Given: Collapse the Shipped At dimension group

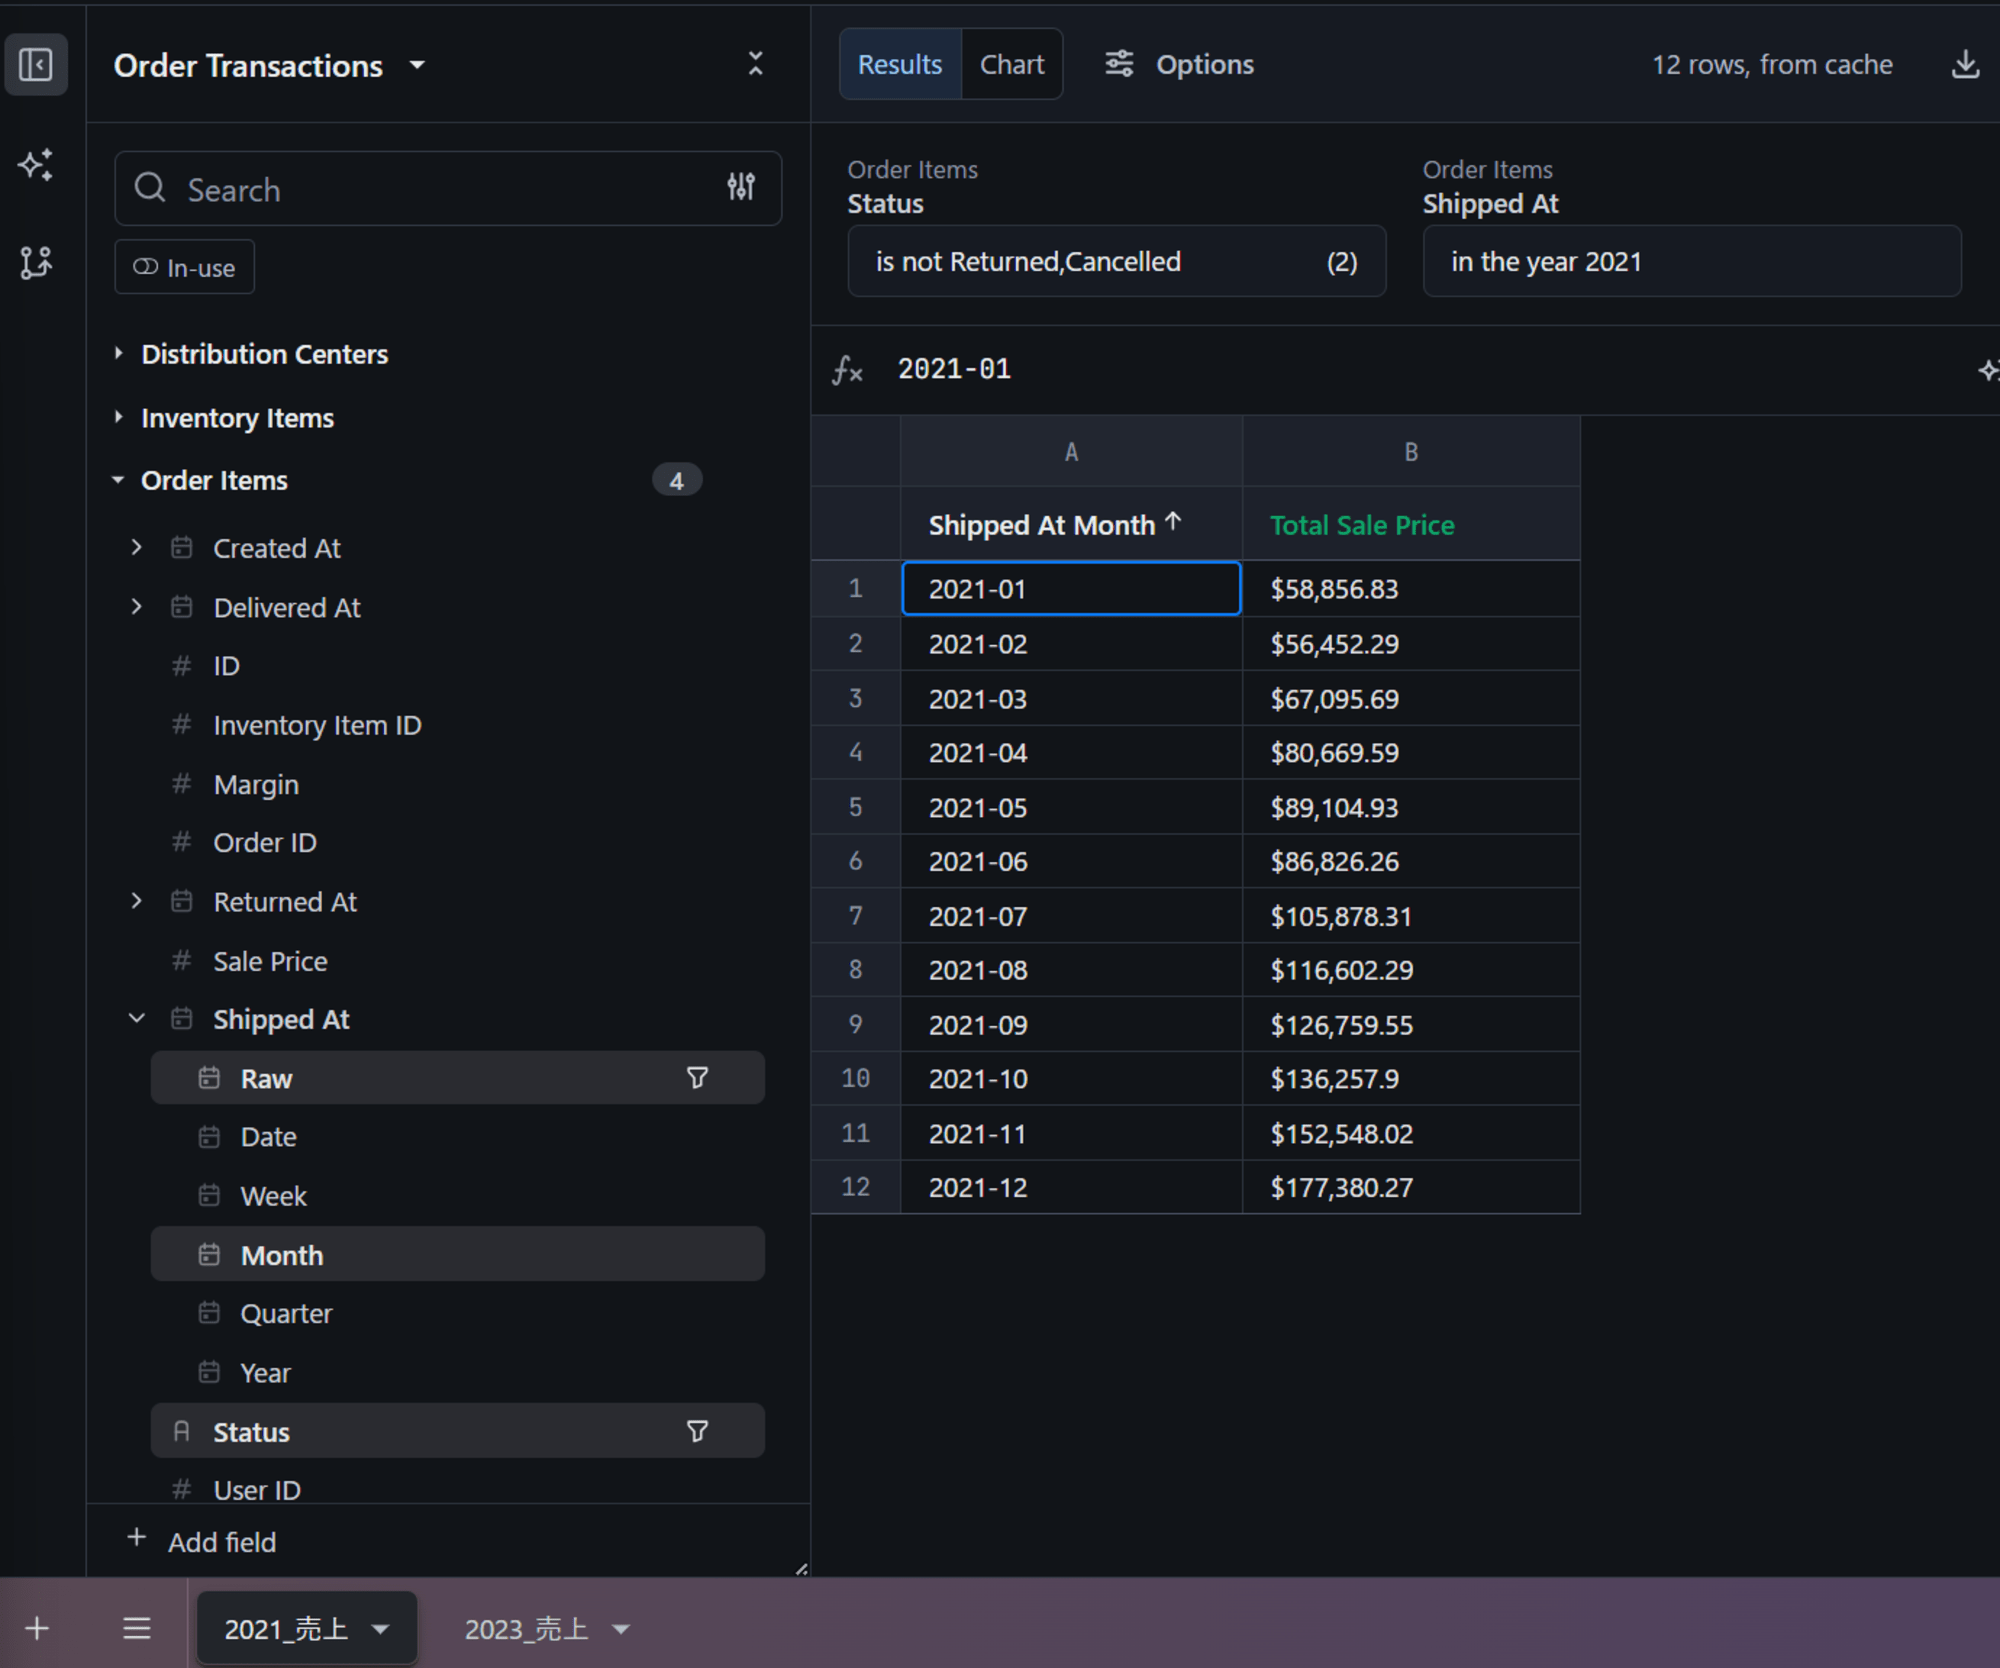Looking at the screenshot, I should (137, 1019).
